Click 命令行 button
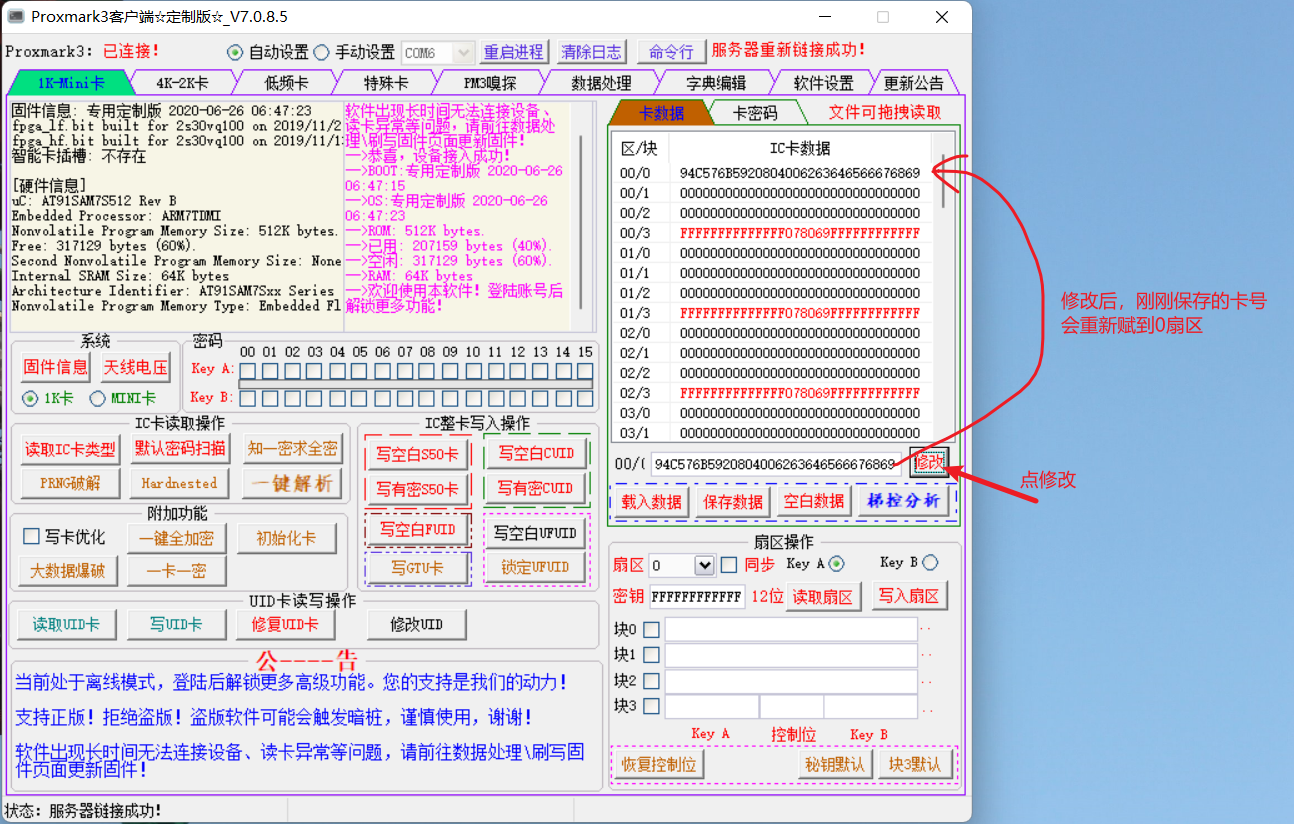The height and width of the screenshot is (824, 1294). click(671, 52)
